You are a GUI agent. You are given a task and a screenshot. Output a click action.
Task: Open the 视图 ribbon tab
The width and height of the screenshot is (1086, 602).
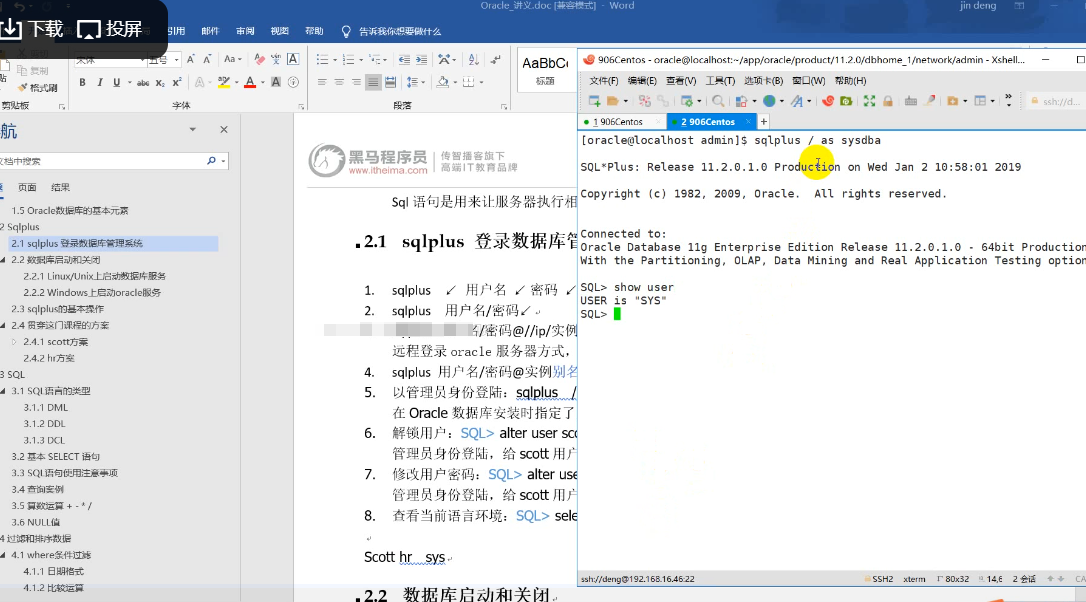pos(280,31)
